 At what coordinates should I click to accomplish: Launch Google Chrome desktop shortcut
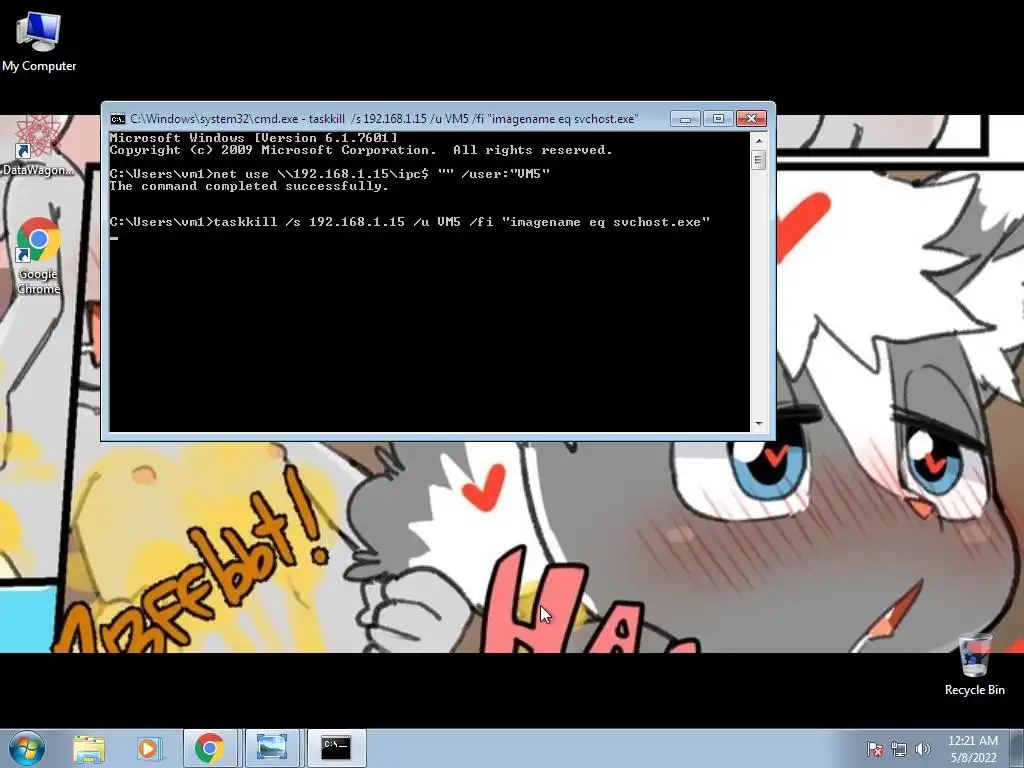pos(38,256)
